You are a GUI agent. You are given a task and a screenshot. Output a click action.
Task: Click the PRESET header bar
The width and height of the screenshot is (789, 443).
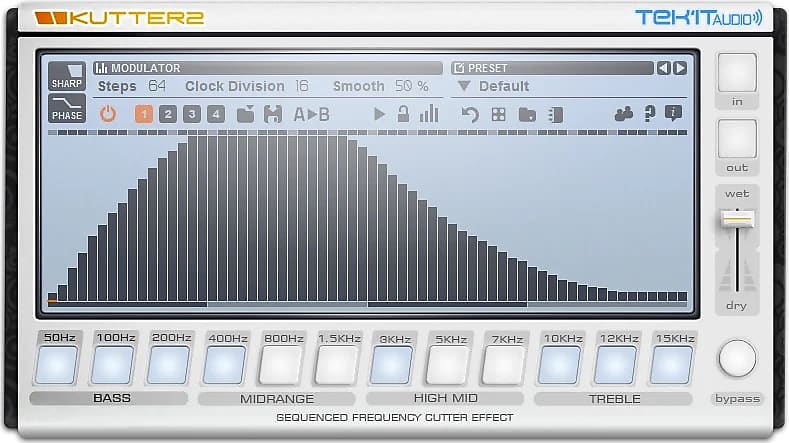point(552,68)
